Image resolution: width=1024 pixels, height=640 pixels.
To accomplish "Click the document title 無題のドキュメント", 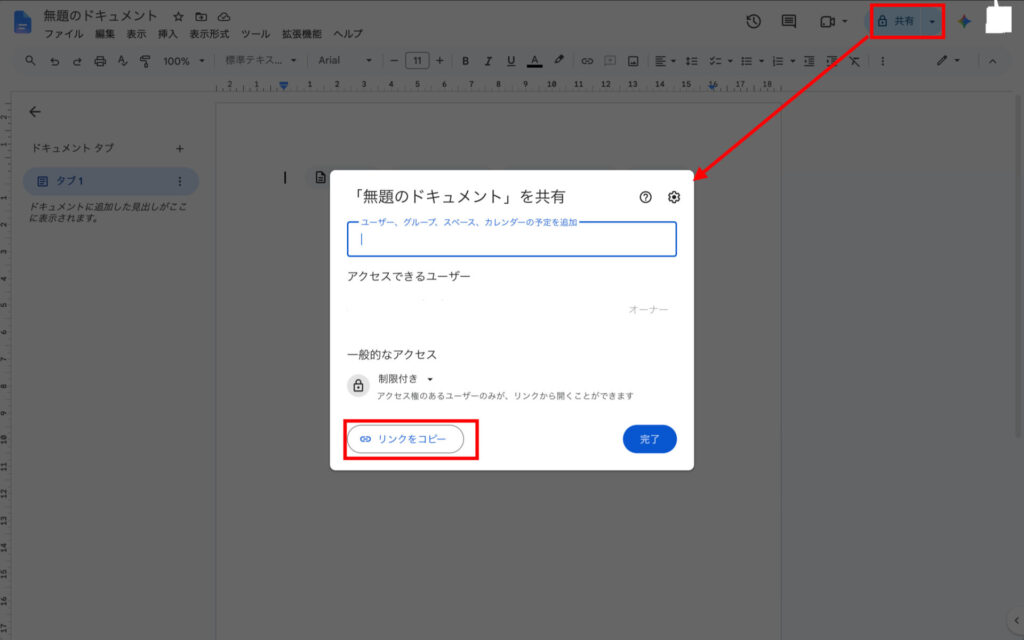I will click(100, 16).
